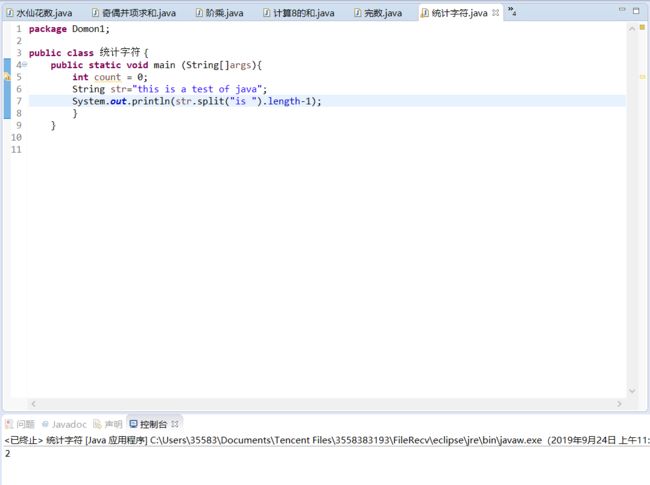
Task: Minimize the editor area
Action: [x=622, y=10]
